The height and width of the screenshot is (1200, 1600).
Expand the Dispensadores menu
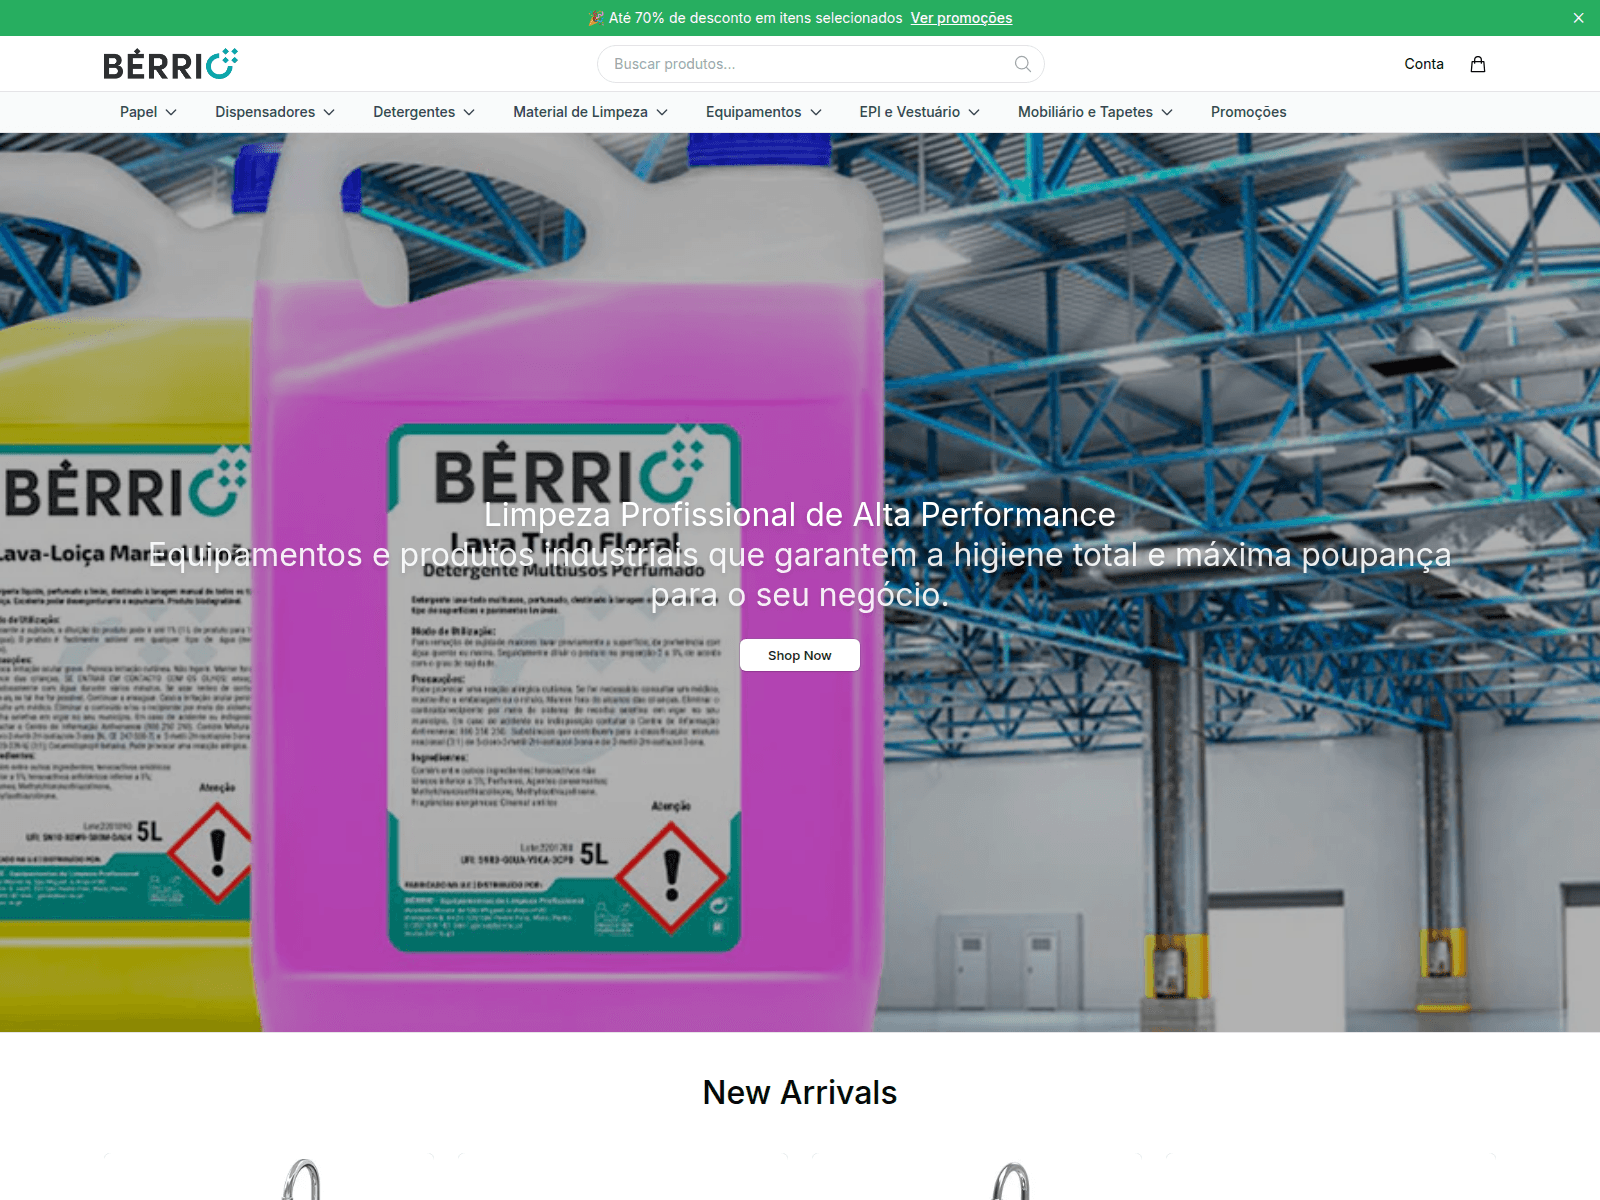pyautogui.click(x=275, y=112)
